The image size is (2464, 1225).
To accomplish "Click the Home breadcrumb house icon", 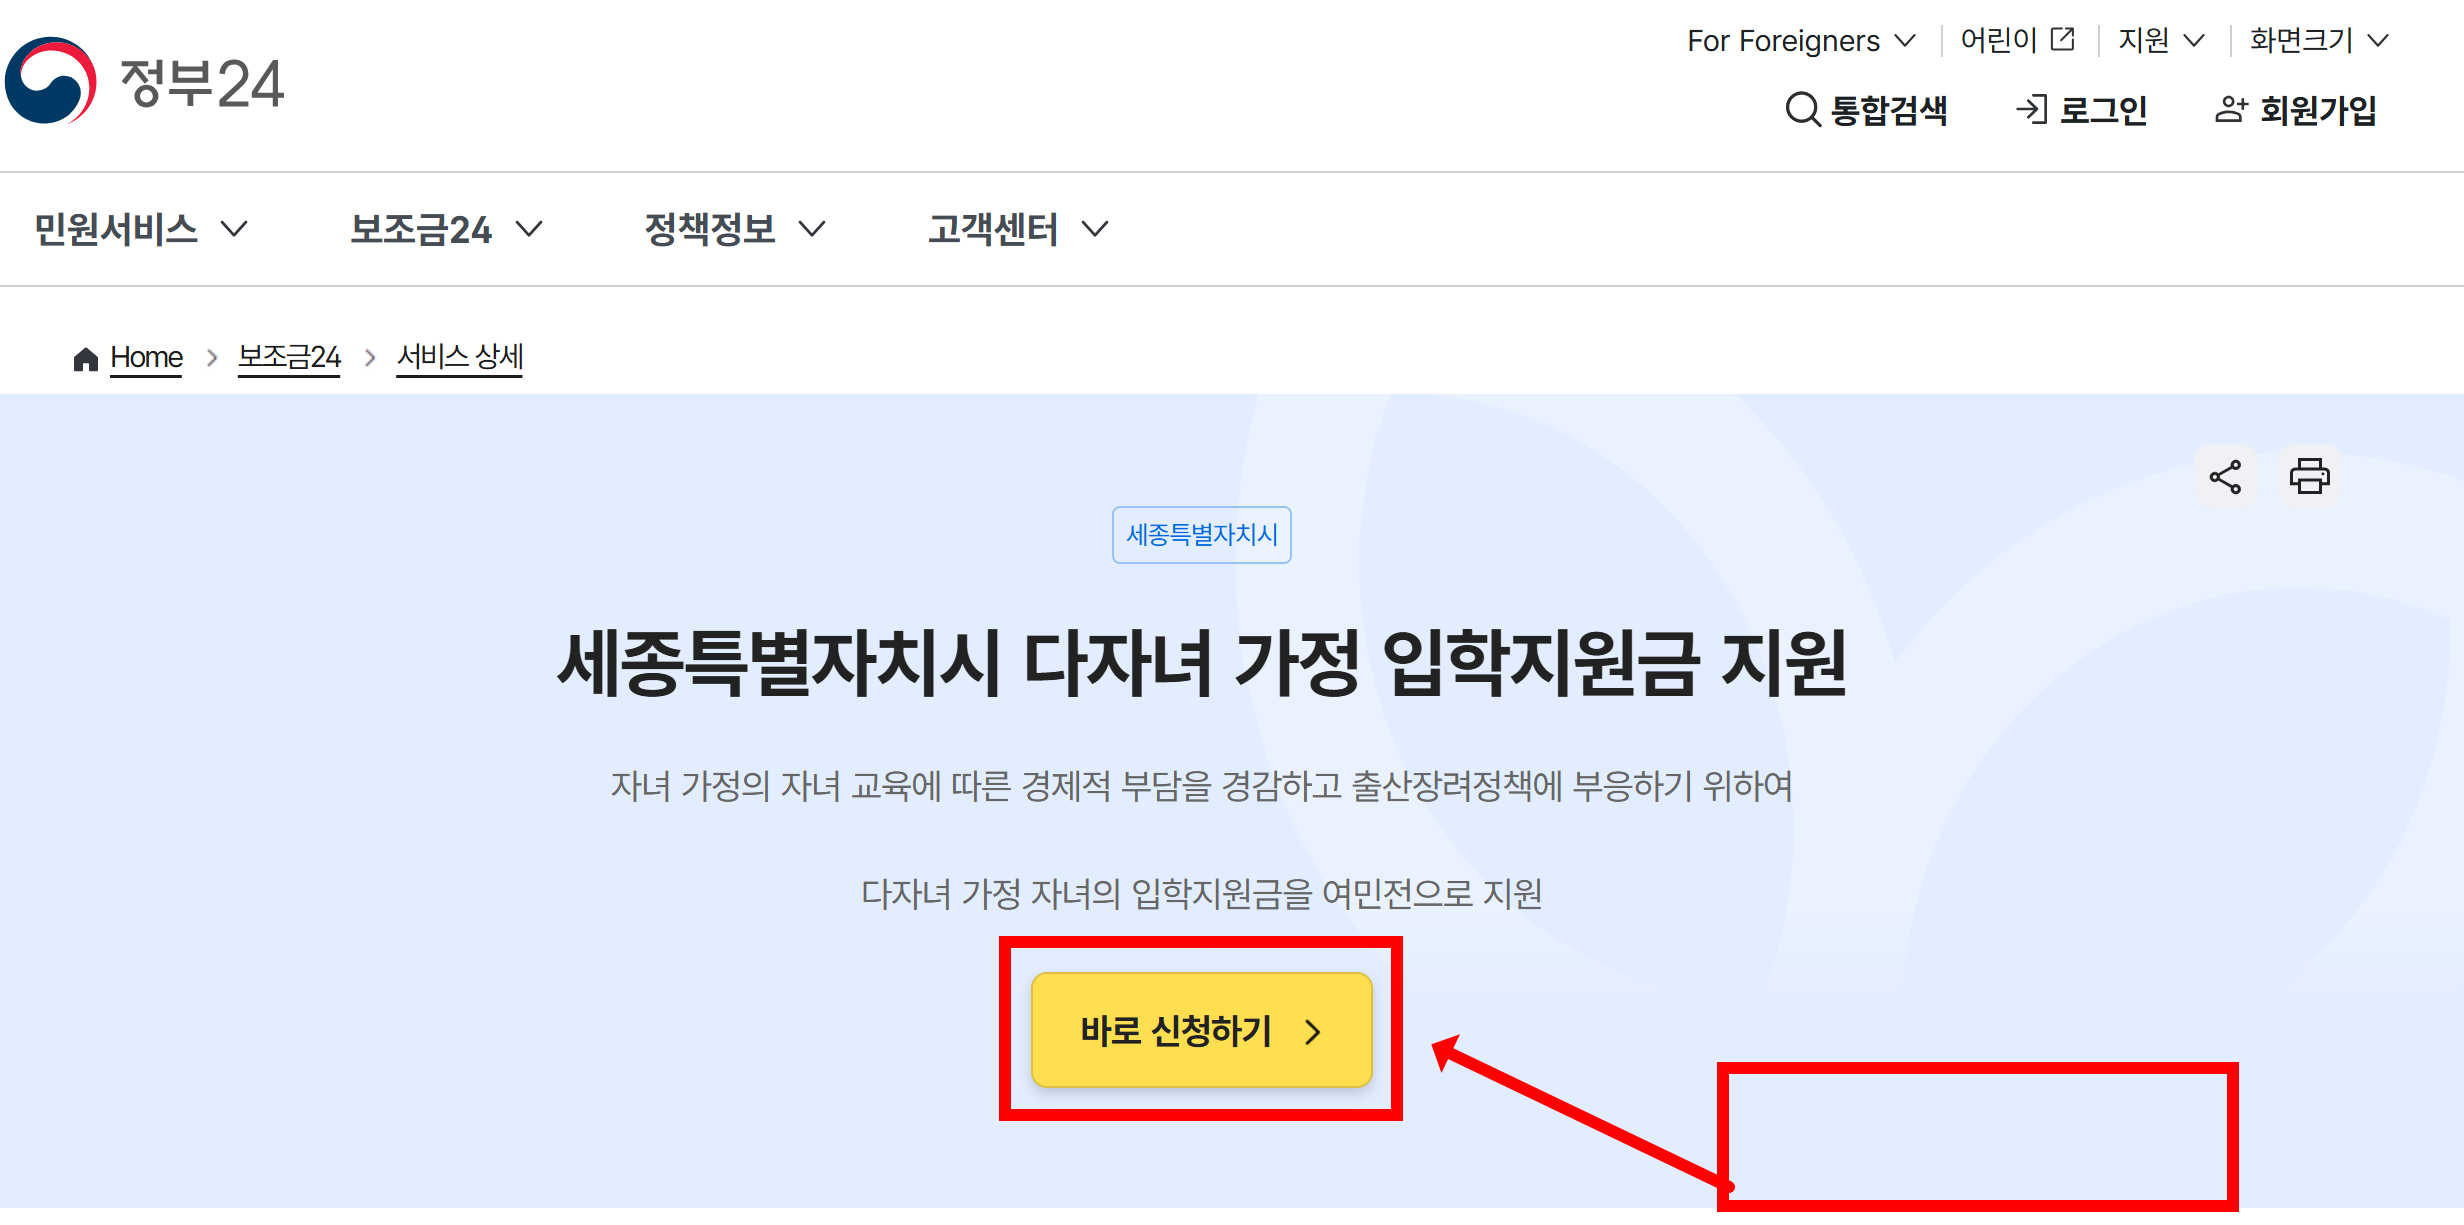I will click(86, 358).
